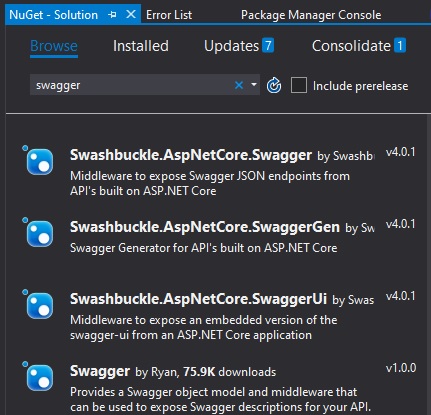This screenshot has width=431, height=415.
Task: Click the Updates count badge 7
Action: [268, 45]
